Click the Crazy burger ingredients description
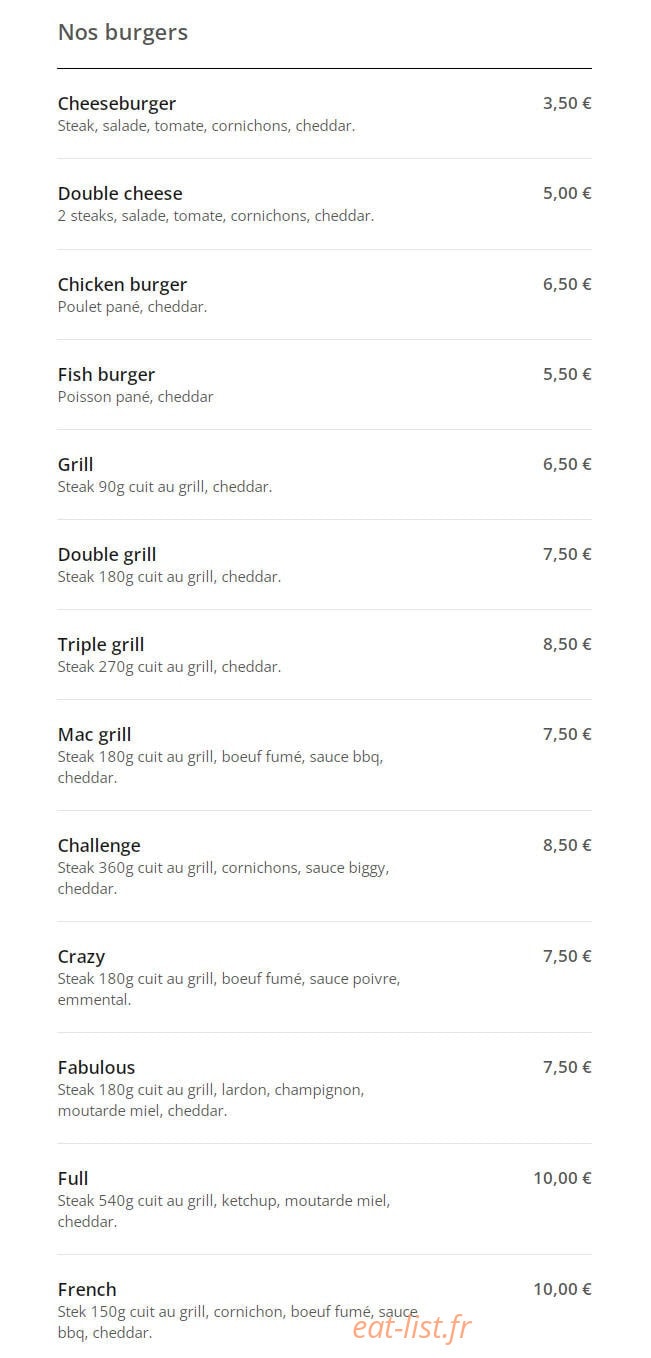The width and height of the screenshot is (651, 1358). coord(229,989)
